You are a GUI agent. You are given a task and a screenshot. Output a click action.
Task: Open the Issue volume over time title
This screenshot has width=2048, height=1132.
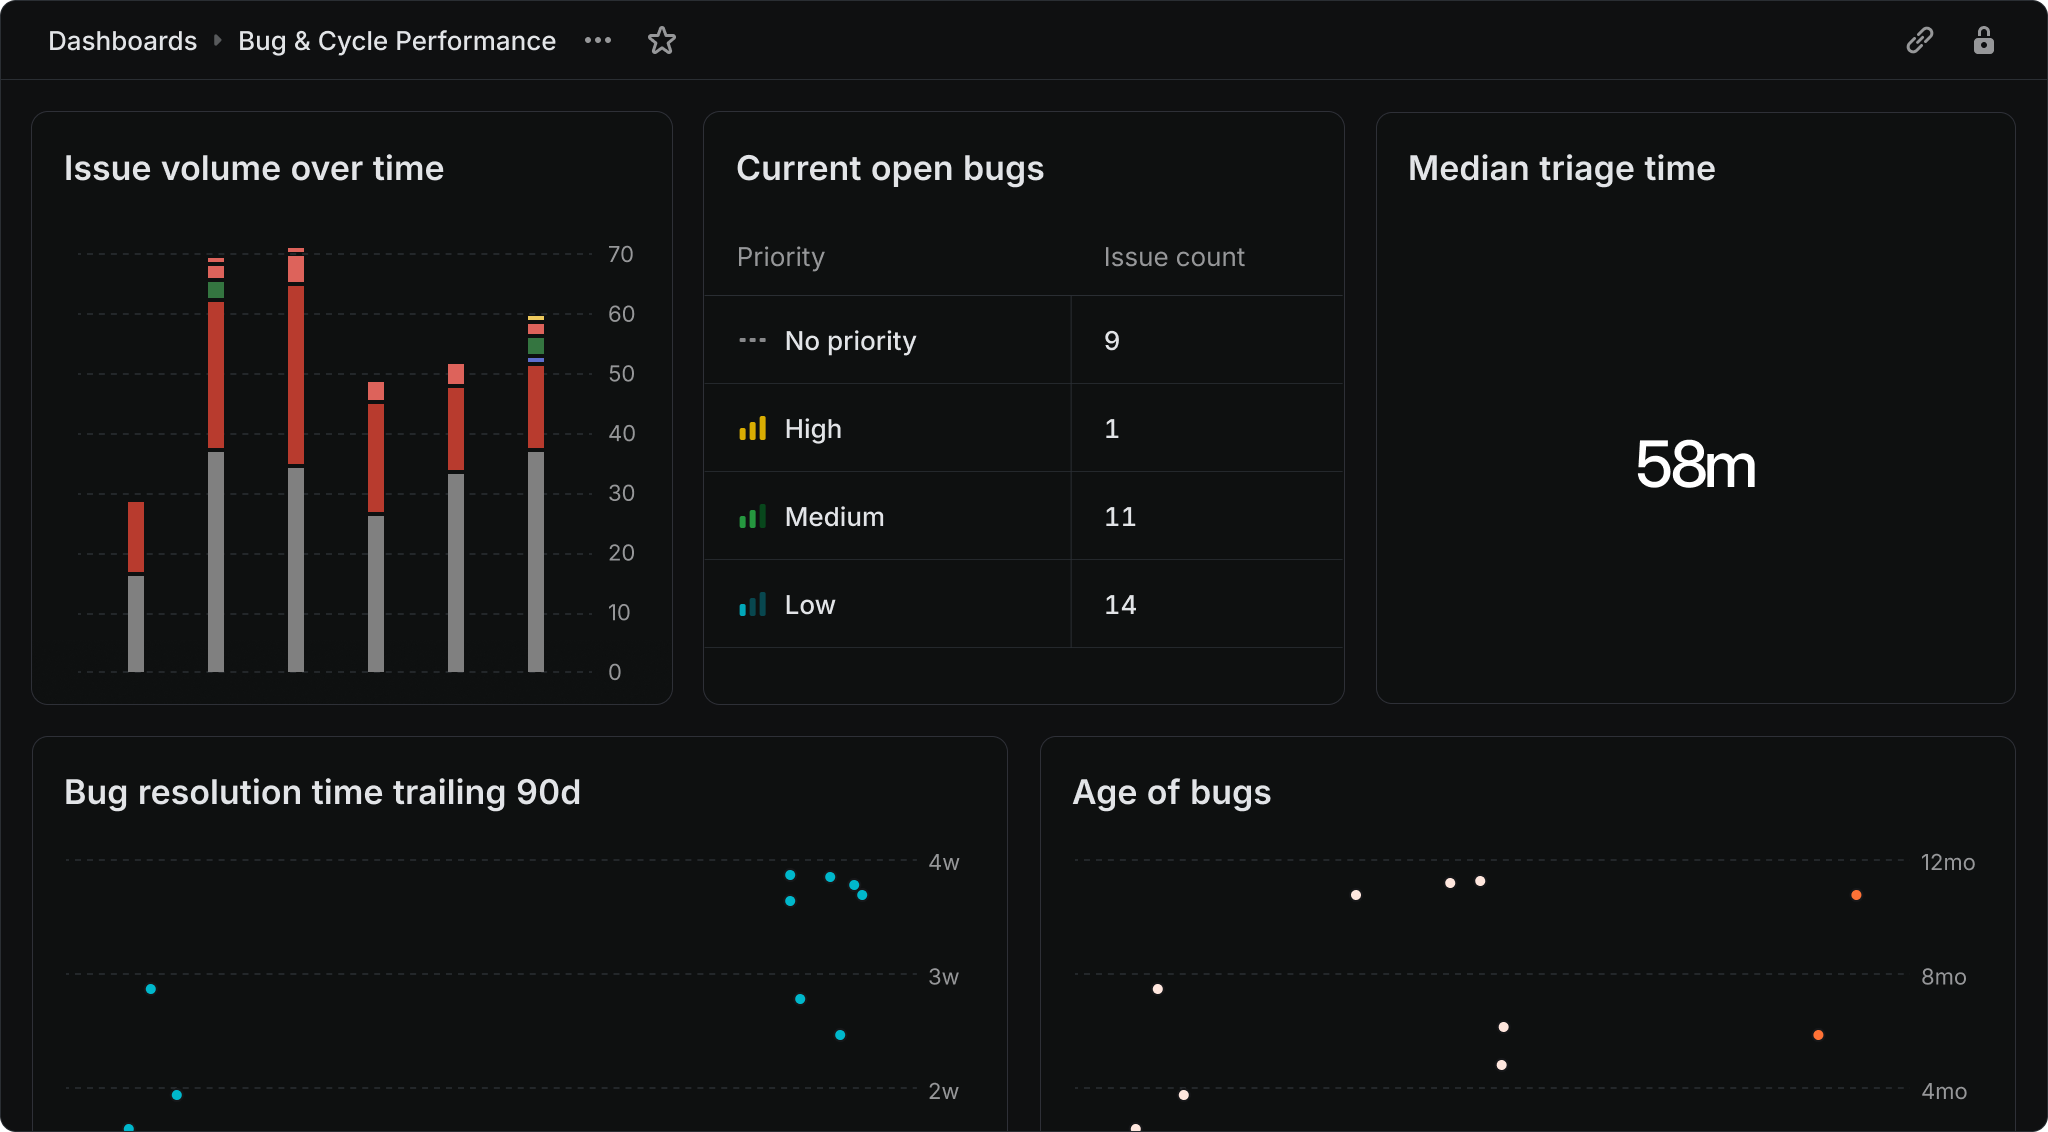click(253, 169)
